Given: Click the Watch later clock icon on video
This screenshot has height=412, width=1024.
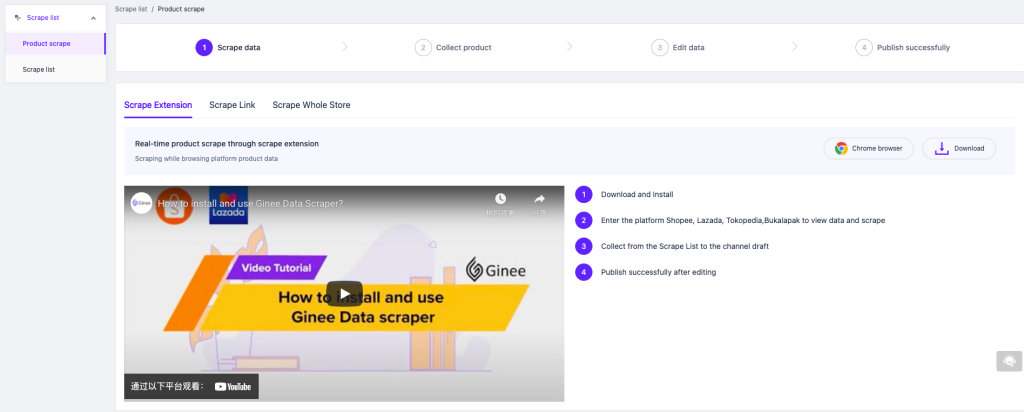Looking at the screenshot, I should point(500,198).
